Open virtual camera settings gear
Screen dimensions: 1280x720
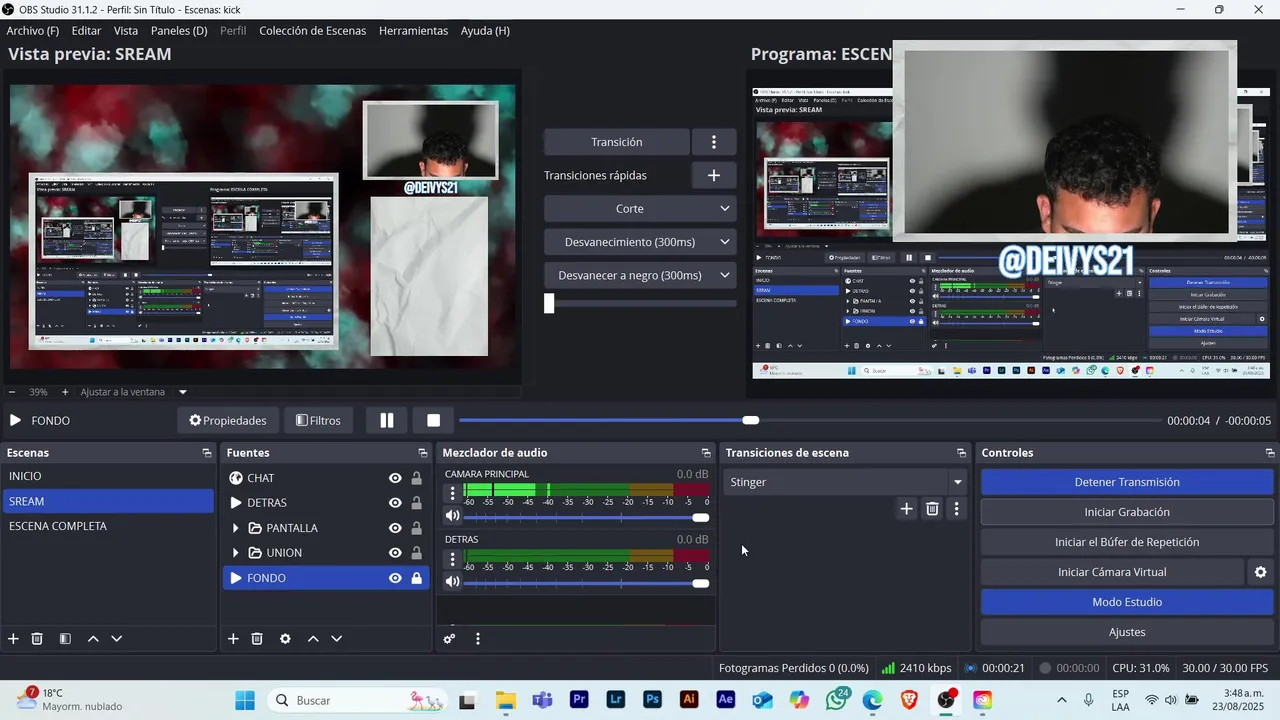click(x=1261, y=572)
